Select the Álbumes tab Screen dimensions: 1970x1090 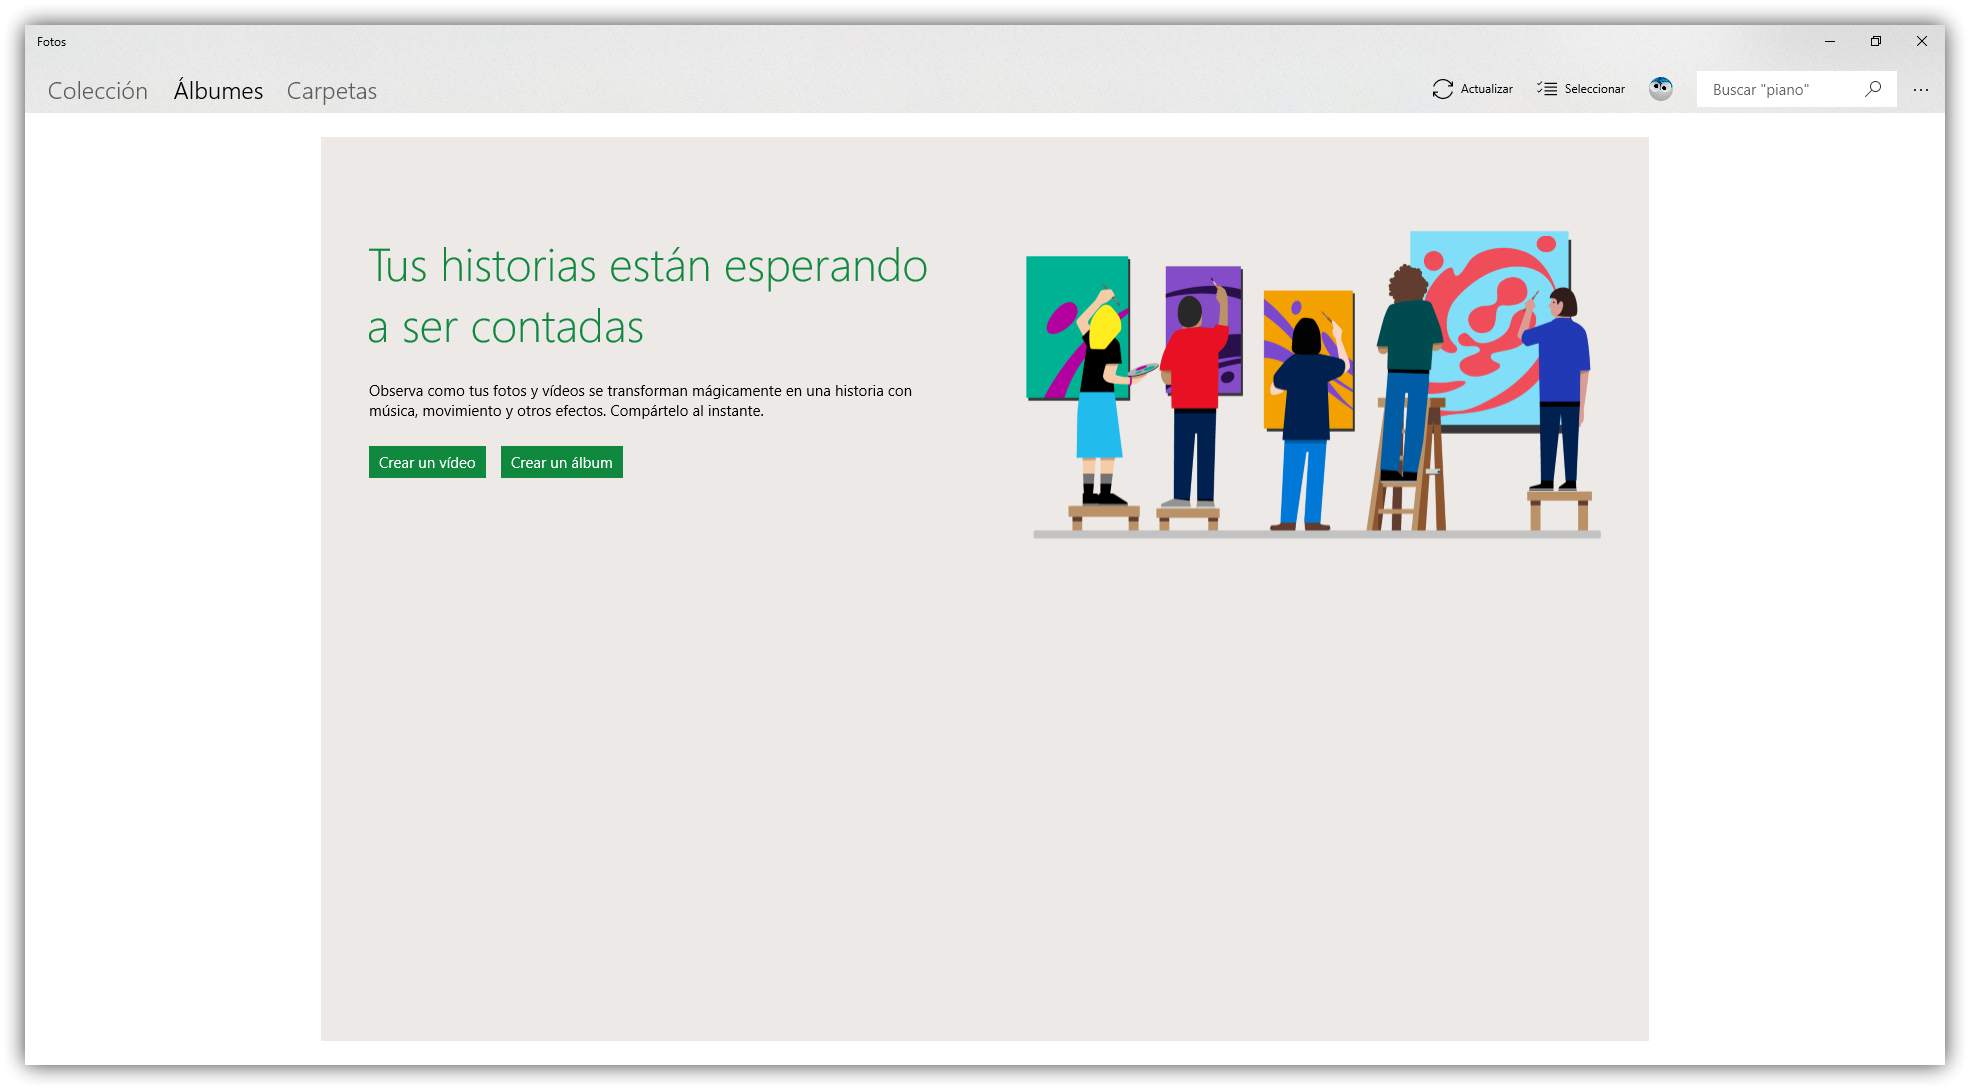tap(218, 91)
